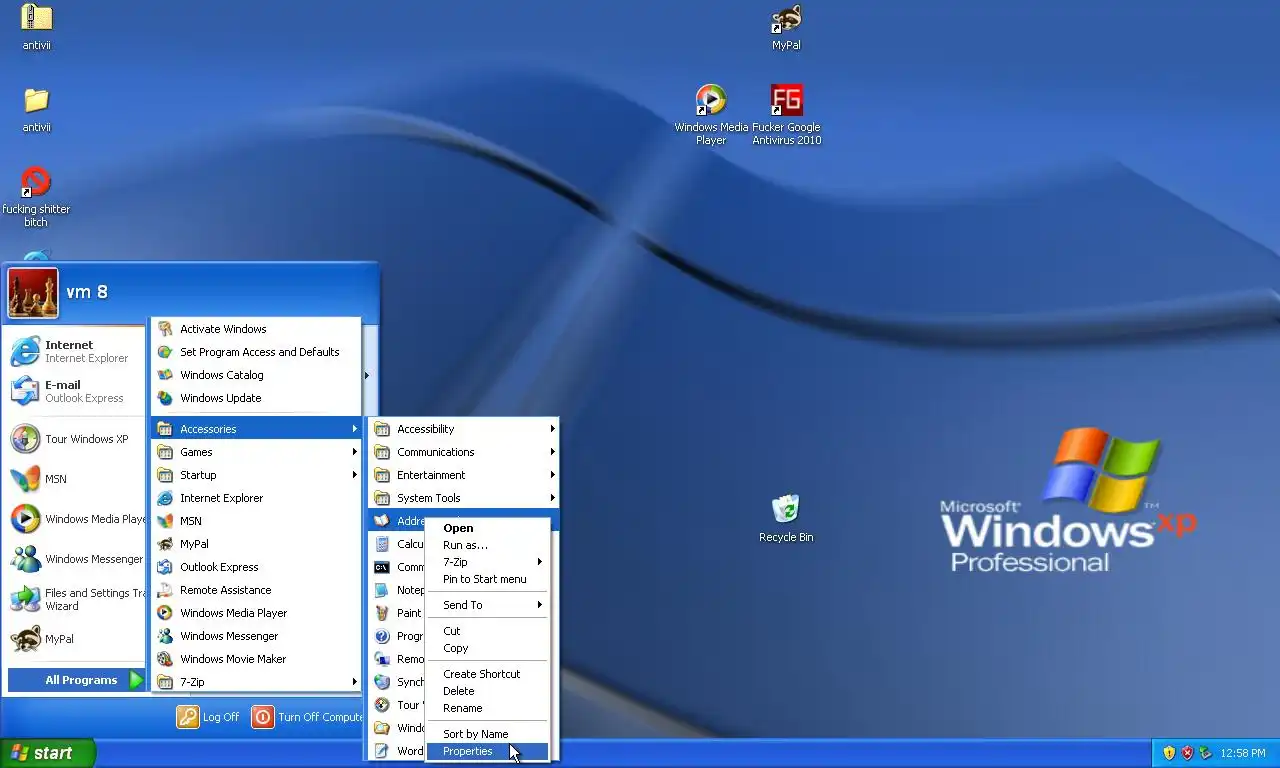Viewport: 1280px width, 768px height.
Task: Expand the Entertainment submenu
Action: click(x=464, y=475)
